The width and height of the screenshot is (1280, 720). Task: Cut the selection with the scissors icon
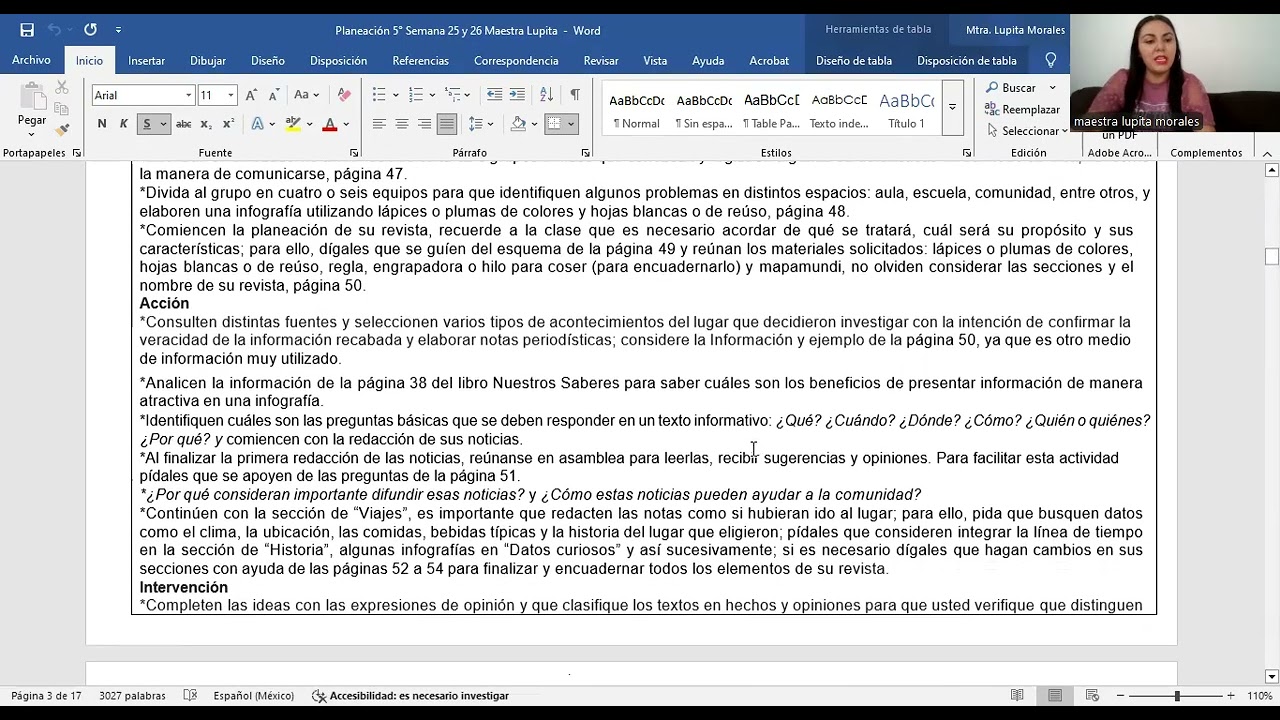61,89
